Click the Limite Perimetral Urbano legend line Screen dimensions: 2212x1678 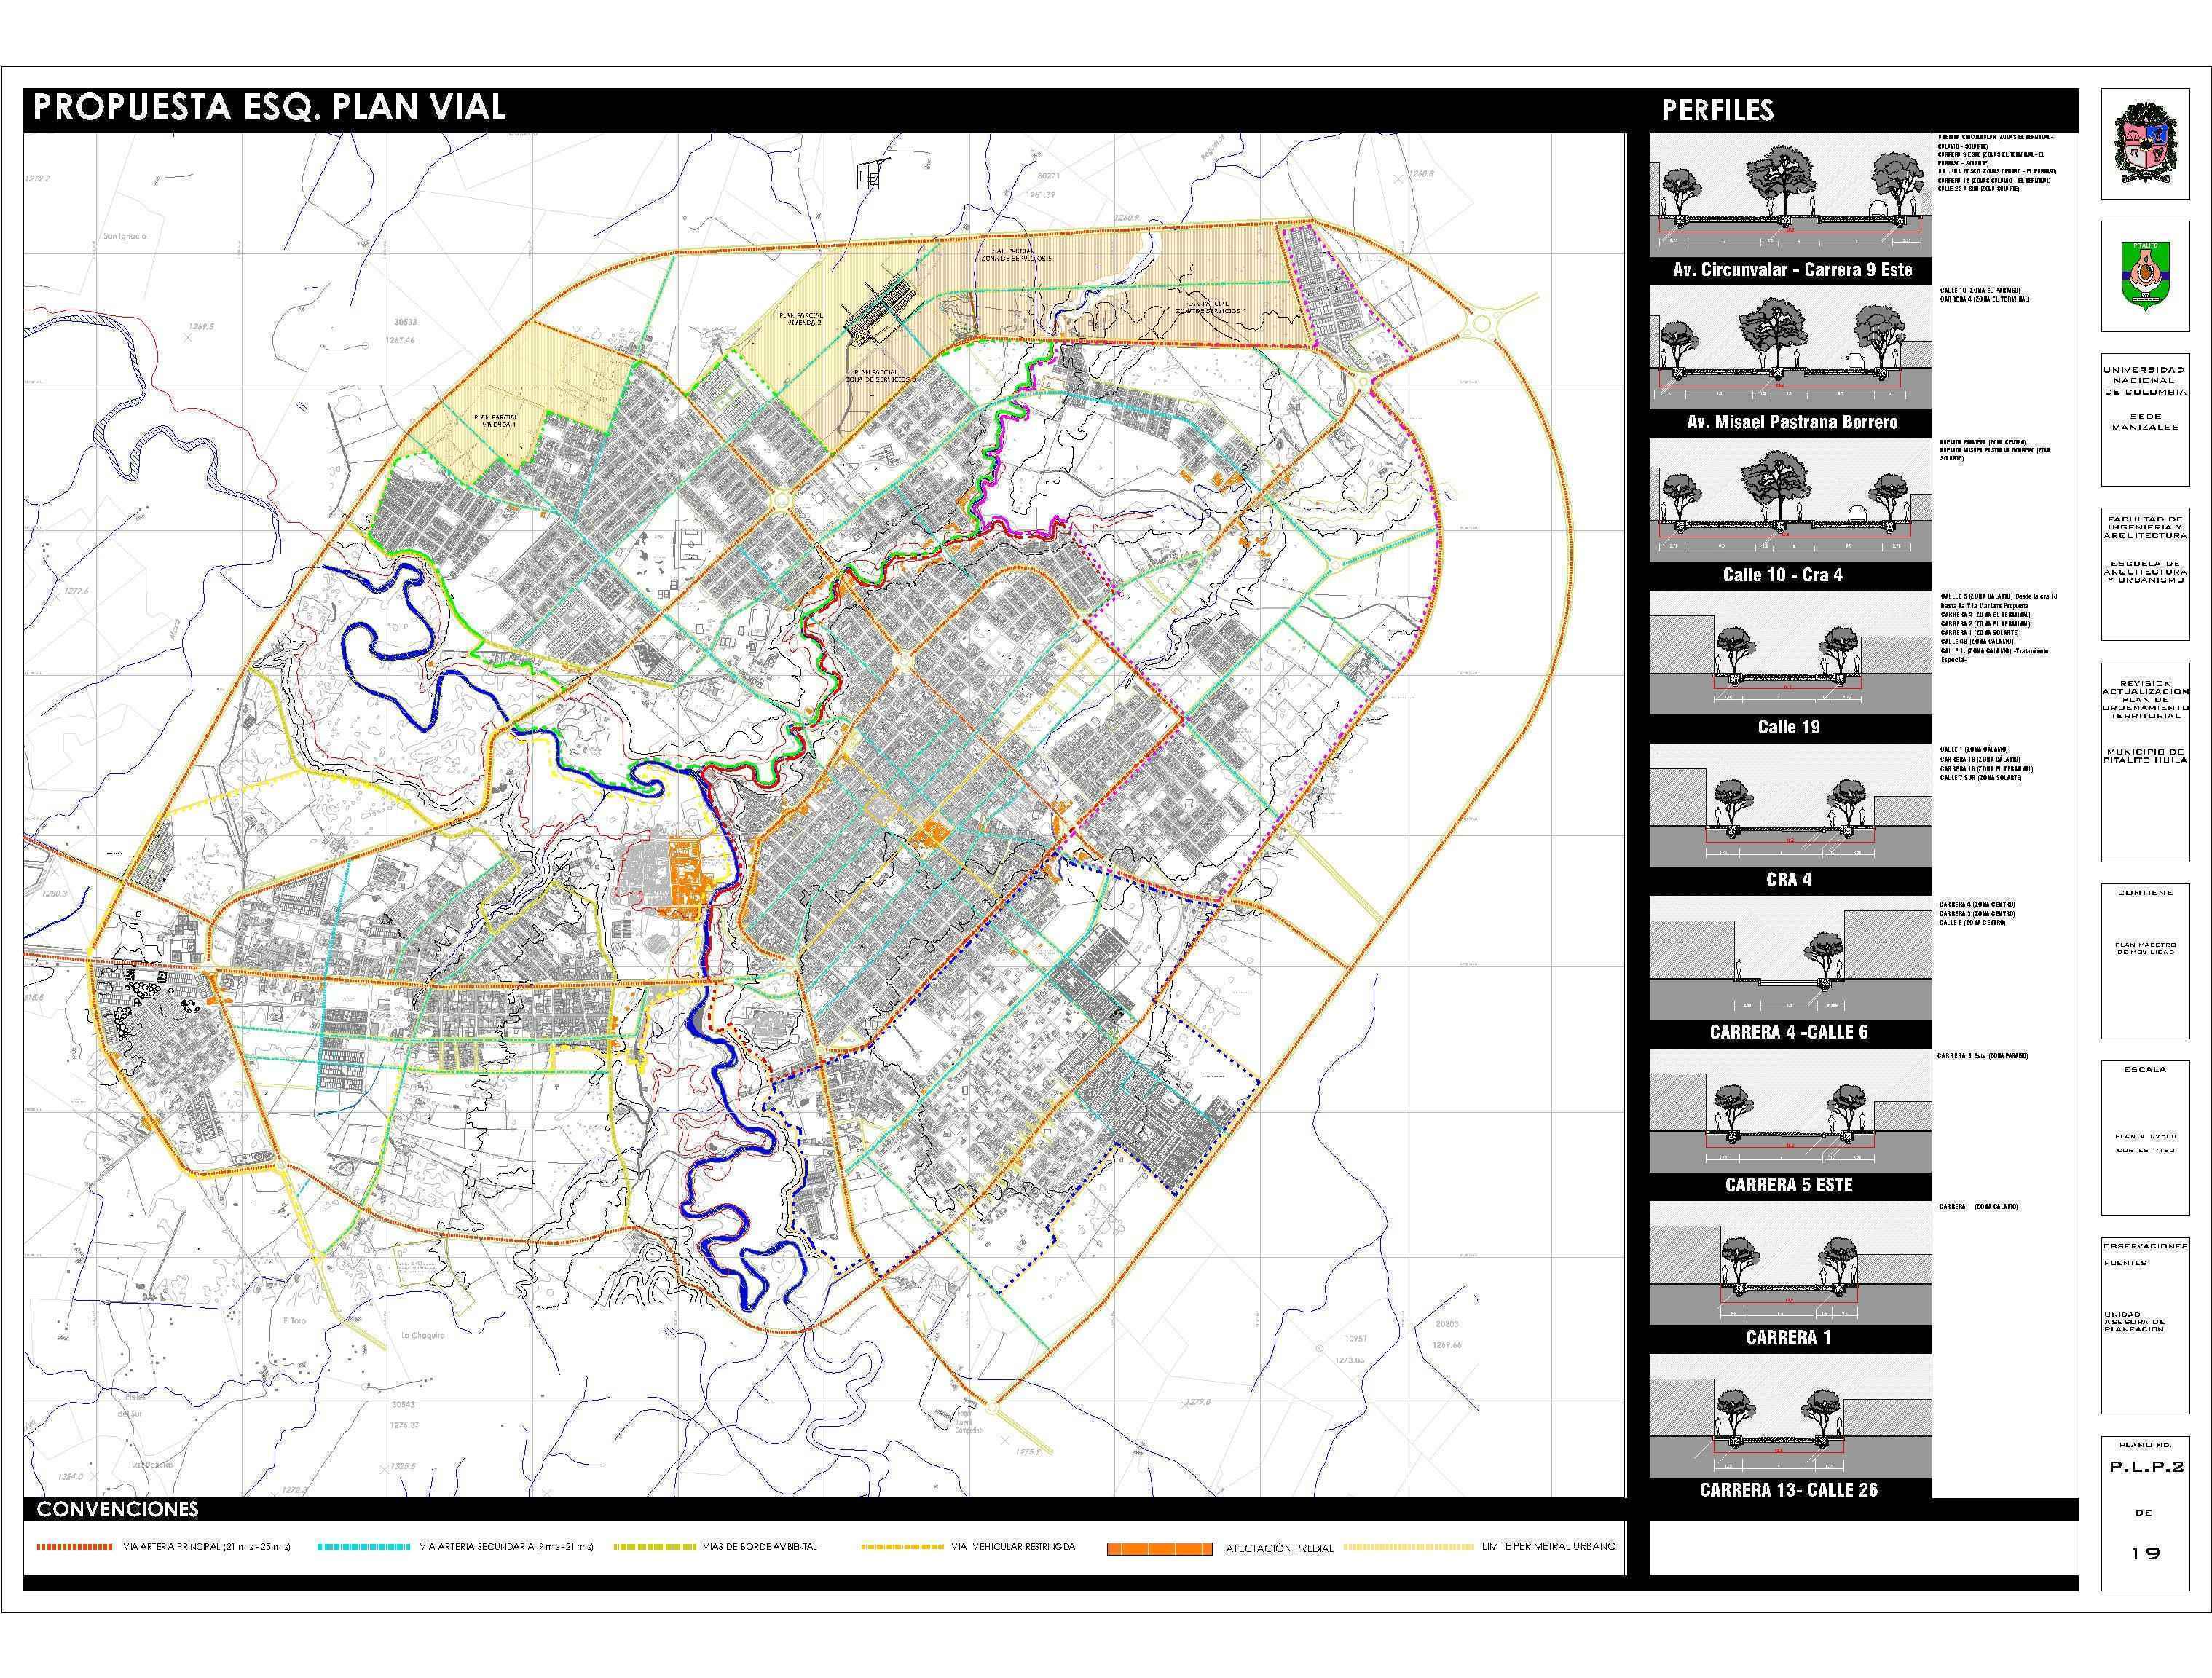tap(1408, 1547)
